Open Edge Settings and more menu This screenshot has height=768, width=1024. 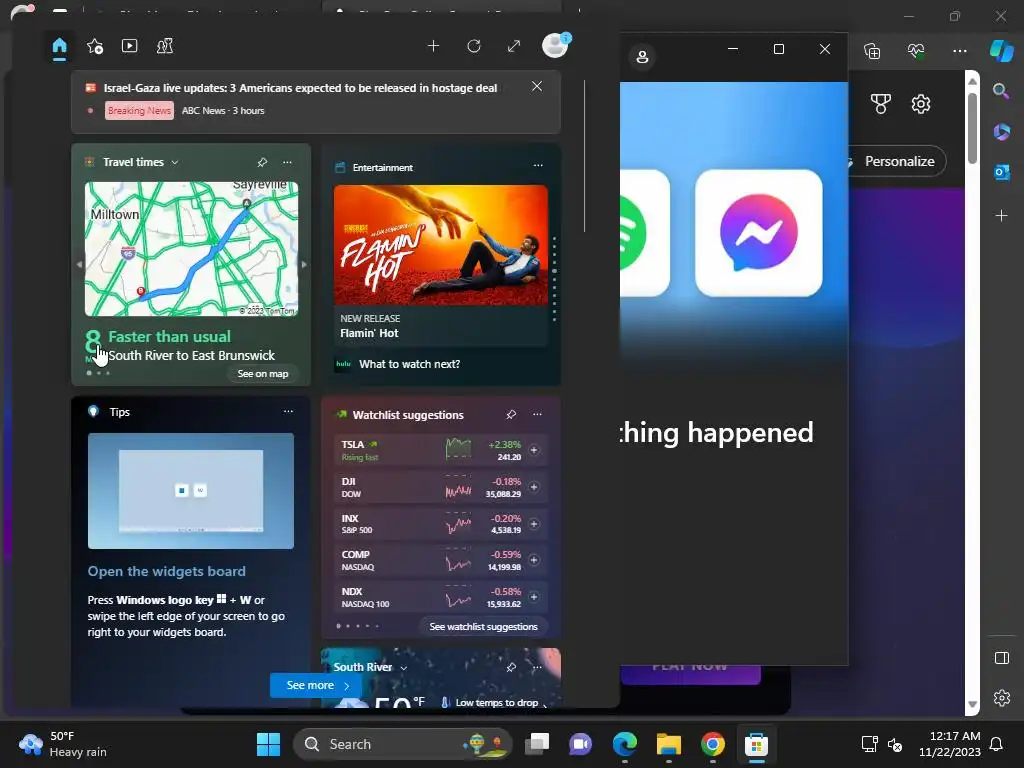click(959, 51)
